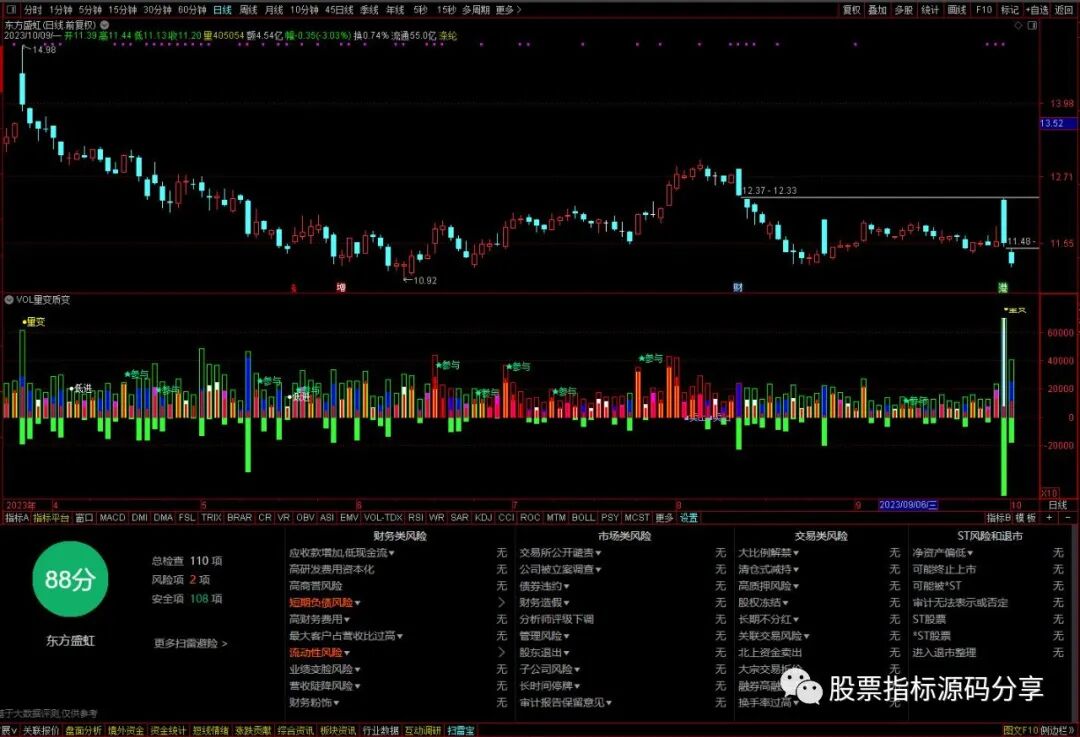
Task: Click 指标A tab
Action: (x=17, y=517)
